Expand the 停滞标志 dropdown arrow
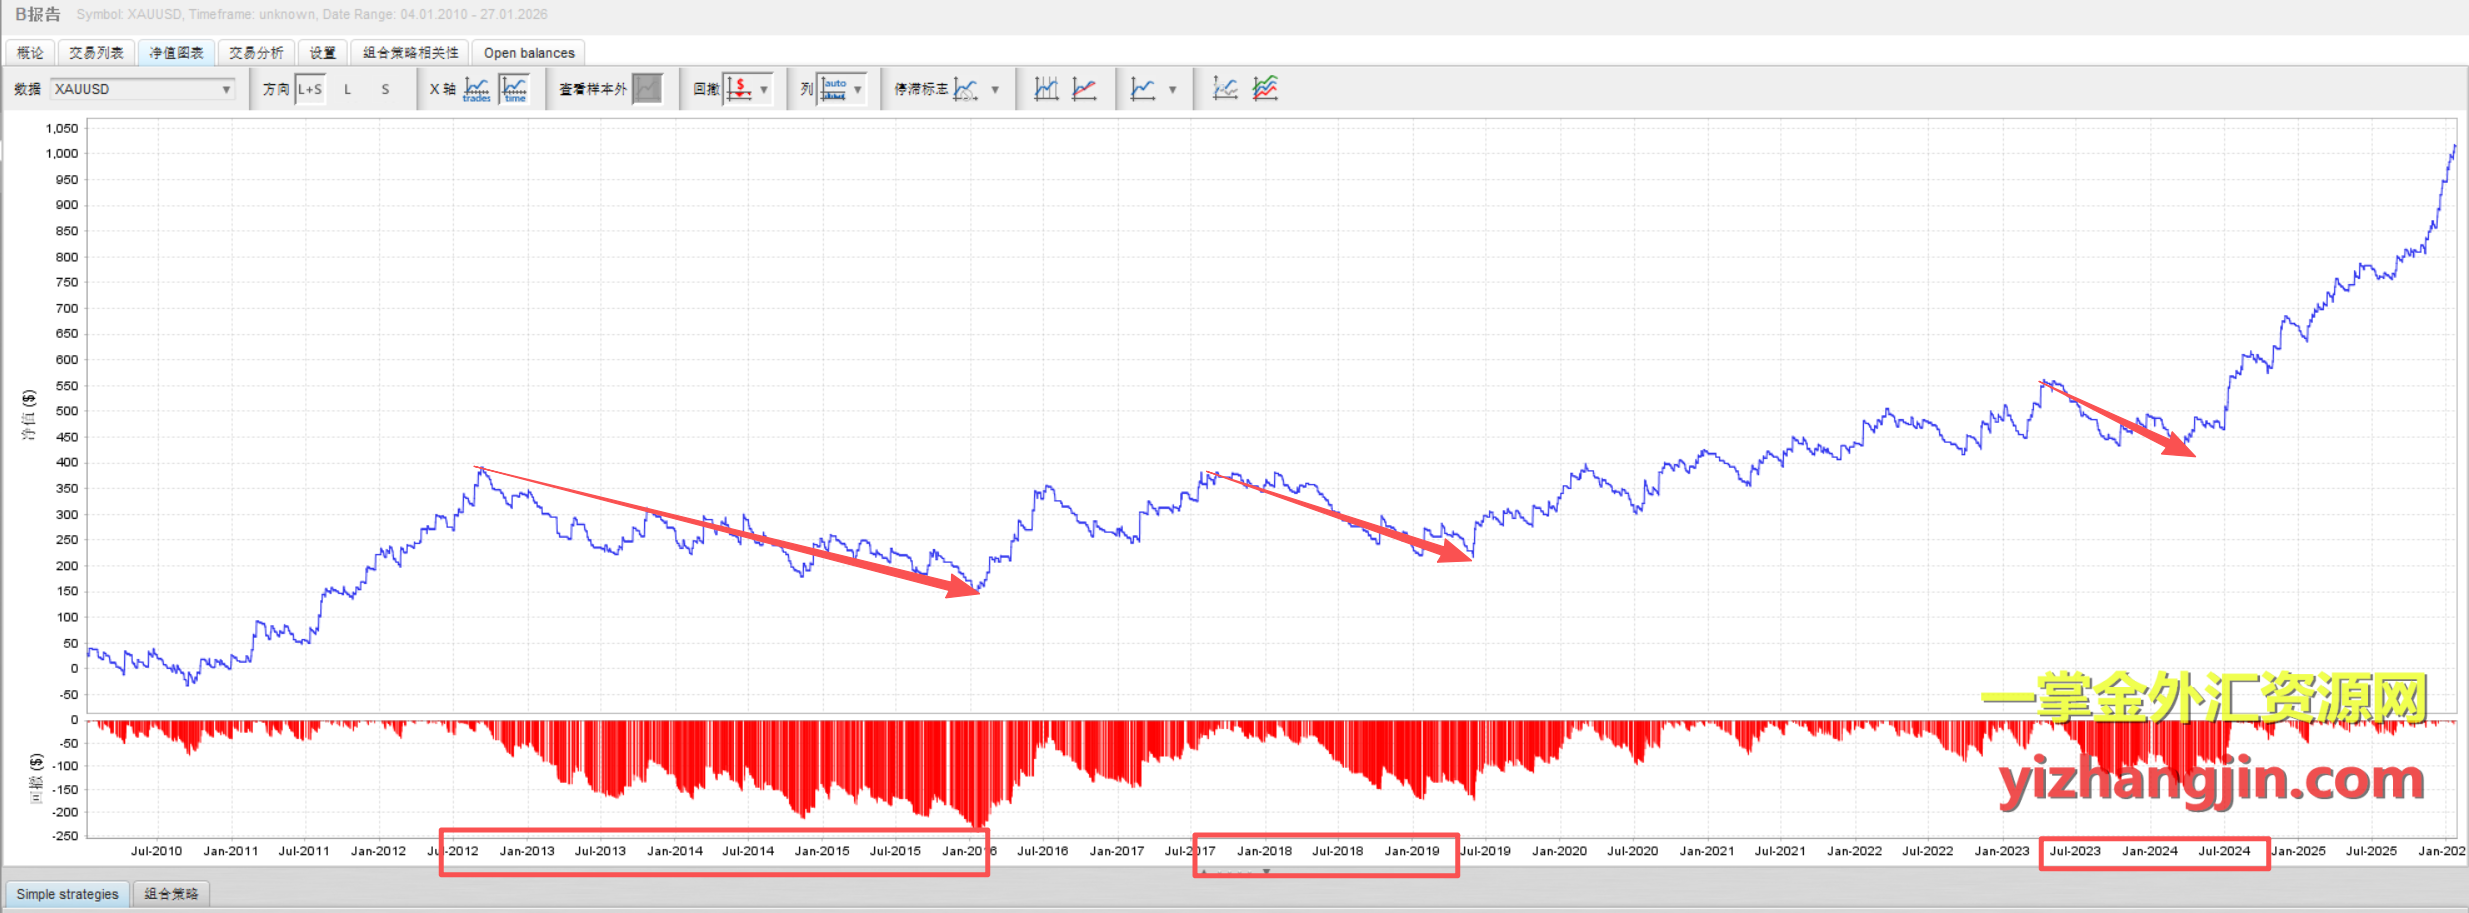 click(995, 89)
